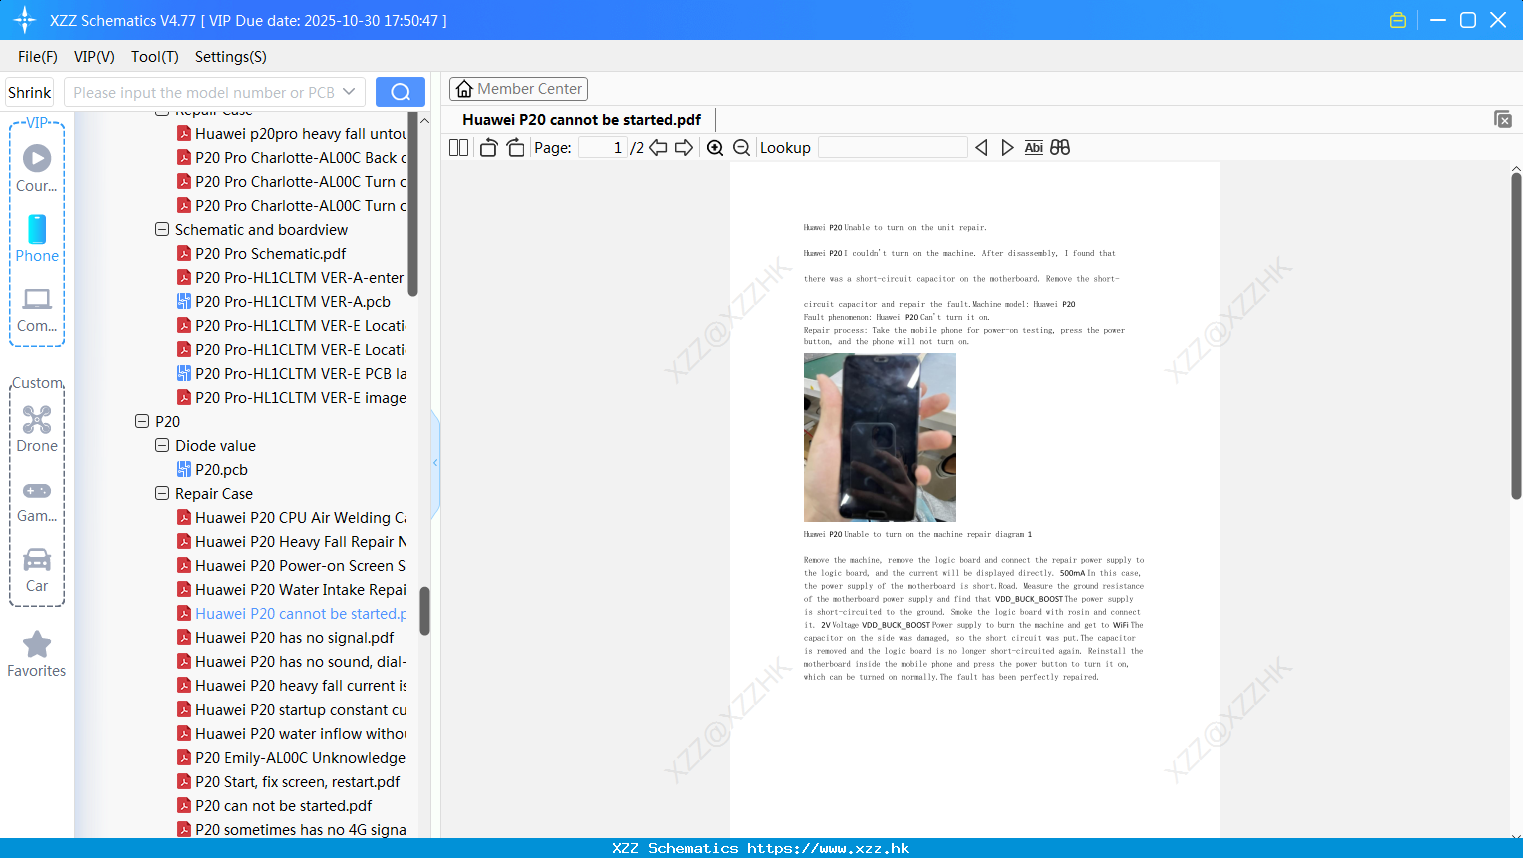This screenshot has width=1523, height=858.
Task: Open the Tool(T) menu
Action: [155, 56]
